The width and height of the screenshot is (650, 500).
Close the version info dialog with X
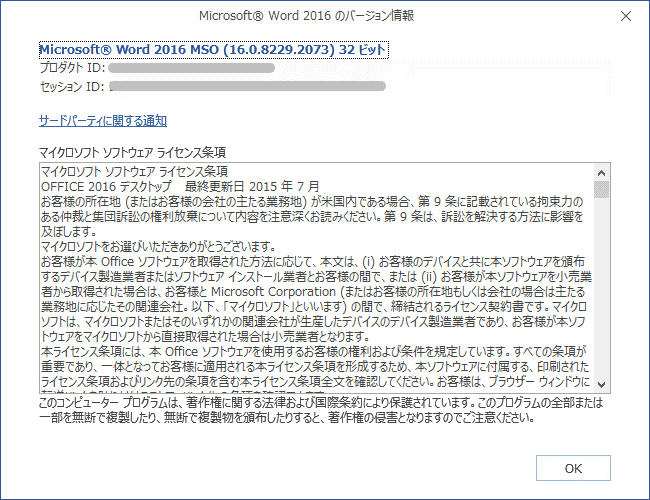tap(626, 16)
